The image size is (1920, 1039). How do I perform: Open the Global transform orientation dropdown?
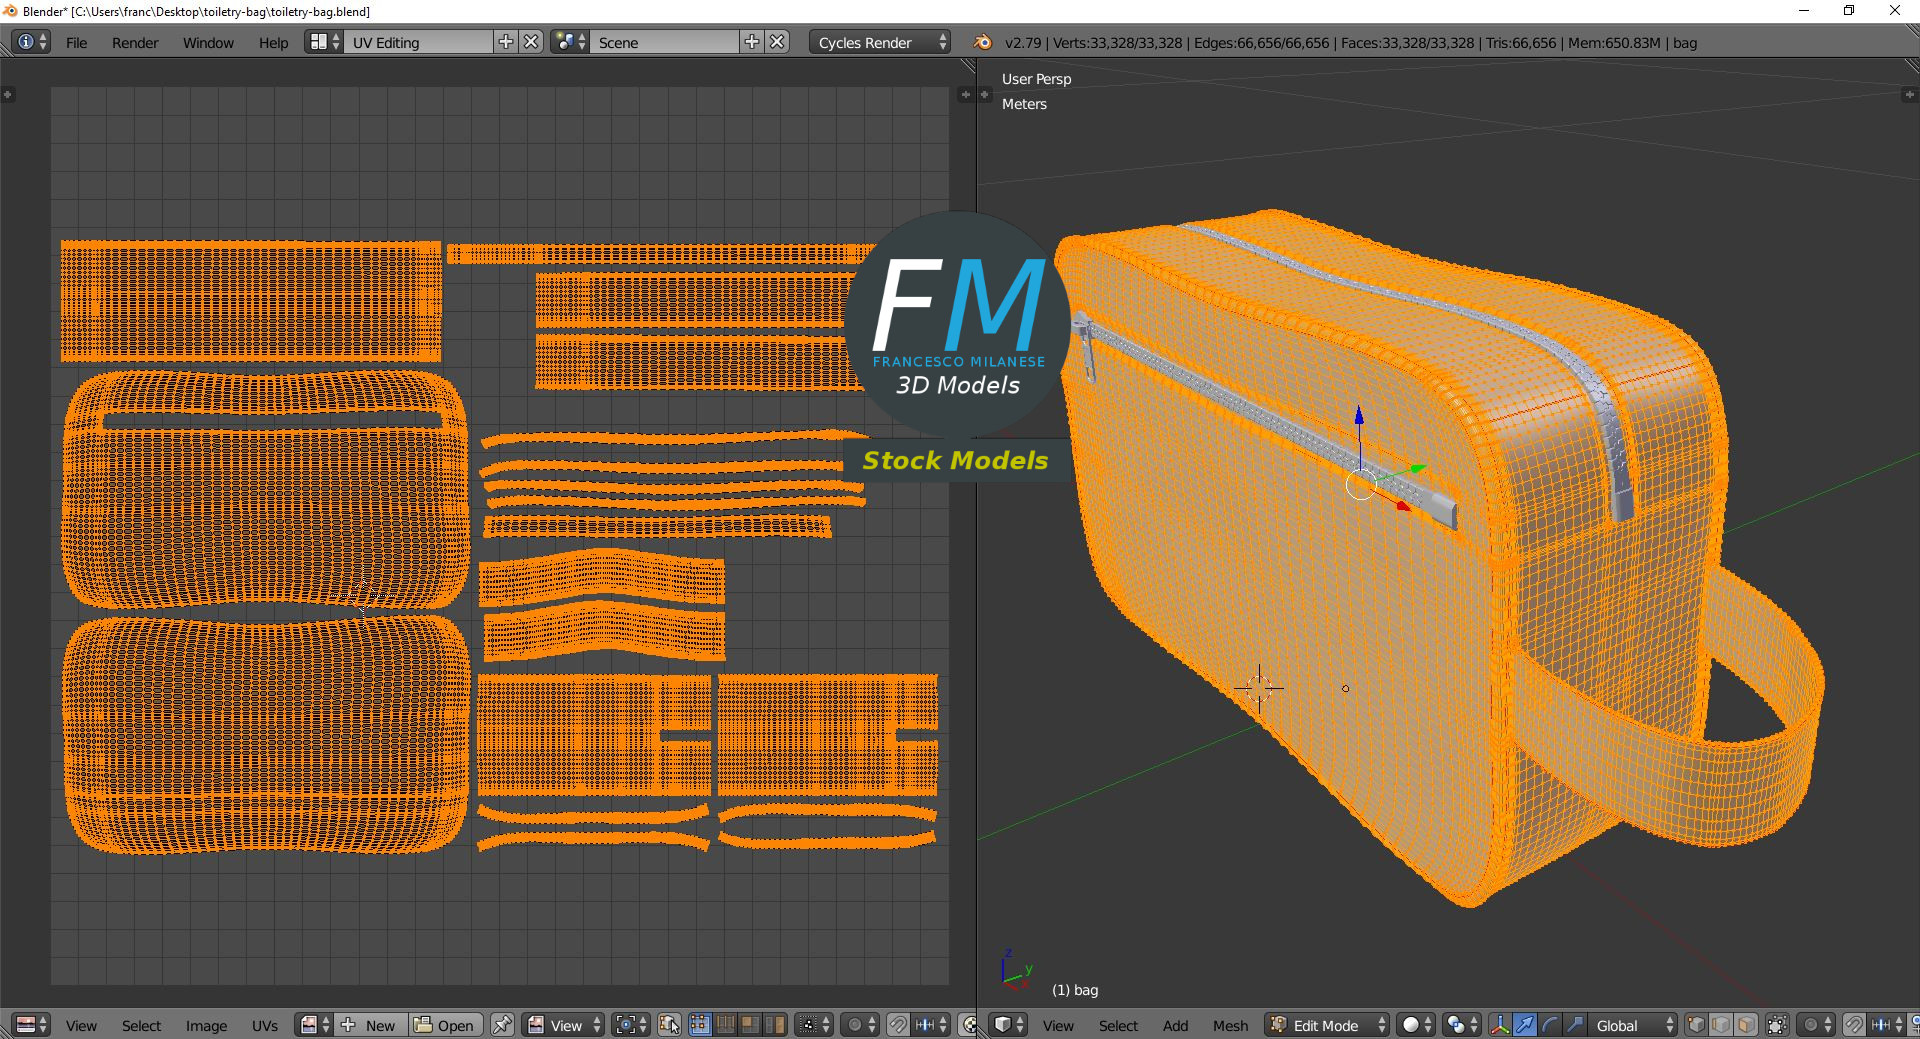coord(1630,1025)
